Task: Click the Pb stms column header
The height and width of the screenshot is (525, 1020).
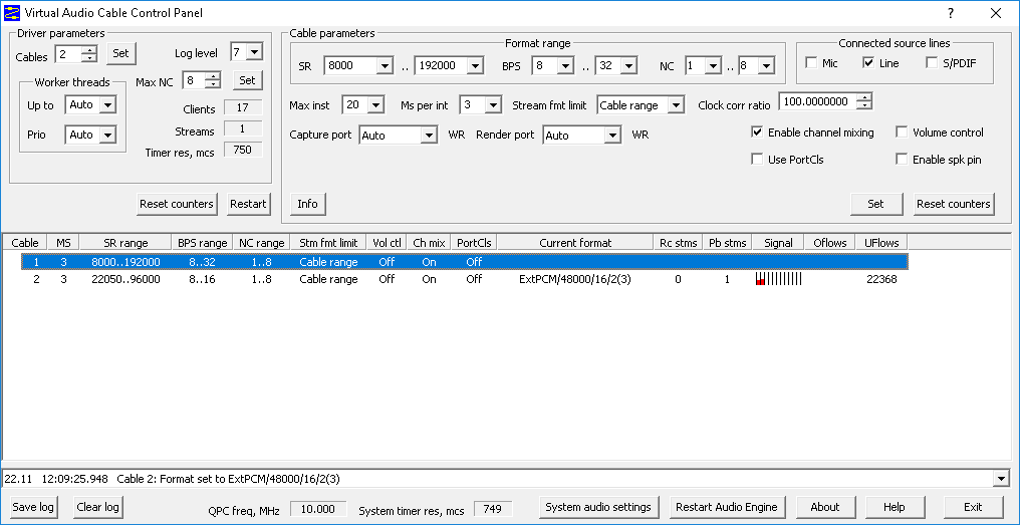Action: [727, 243]
